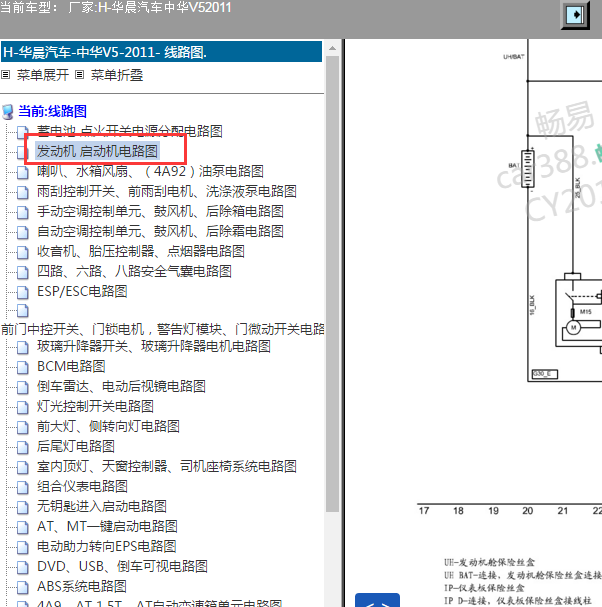The image size is (602, 607).
Task: Expand all menus with 菜单展开
Action: point(43,75)
